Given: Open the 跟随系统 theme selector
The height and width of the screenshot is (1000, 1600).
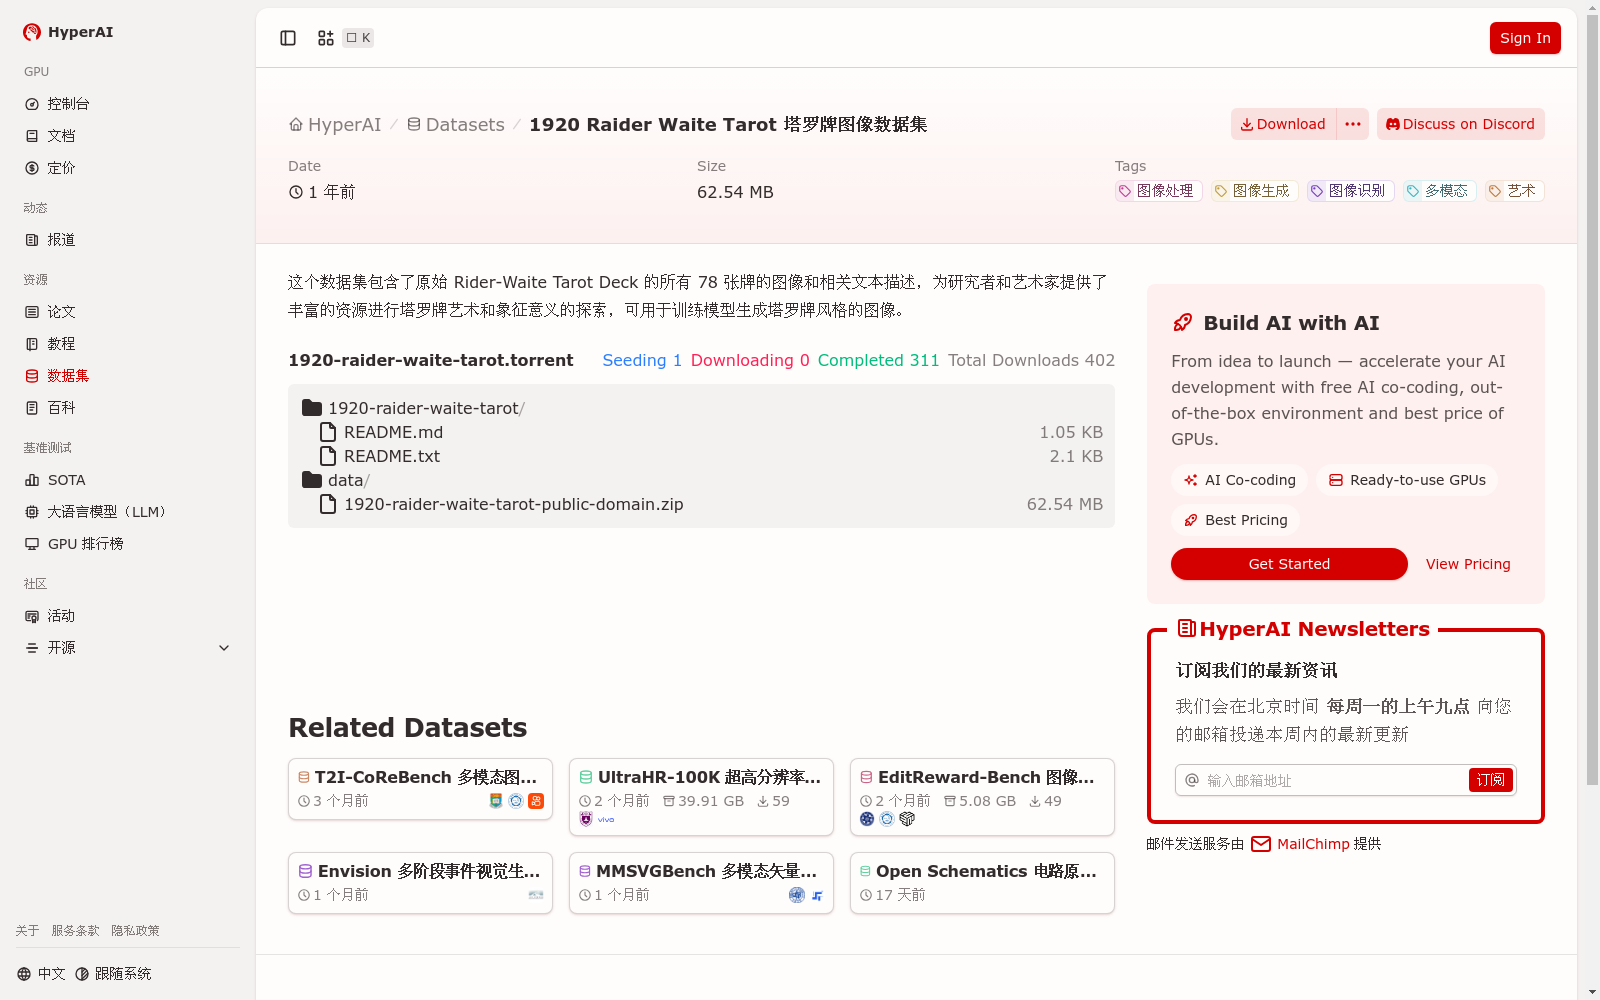Looking at the screenshot, I should point(113,974).
